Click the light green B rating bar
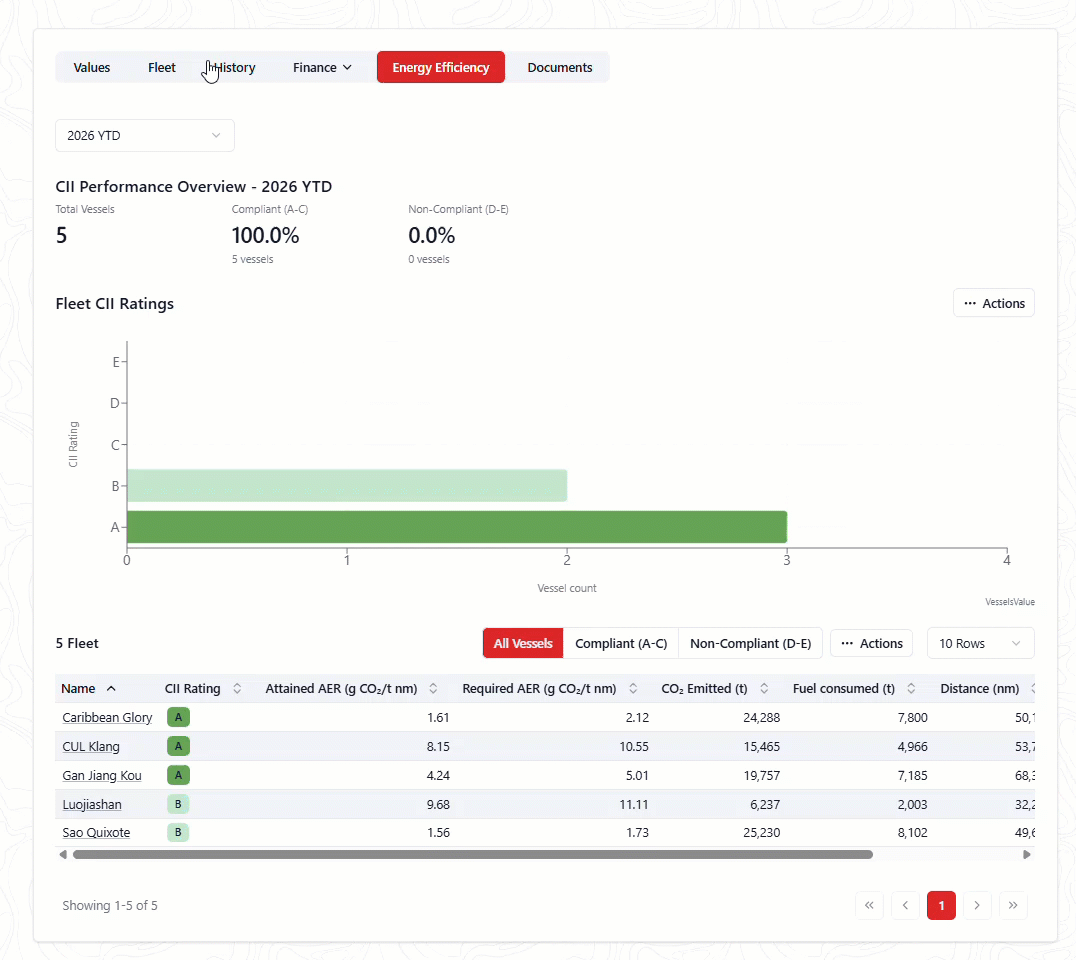The image size is (1076, 960). click(347, 486)
